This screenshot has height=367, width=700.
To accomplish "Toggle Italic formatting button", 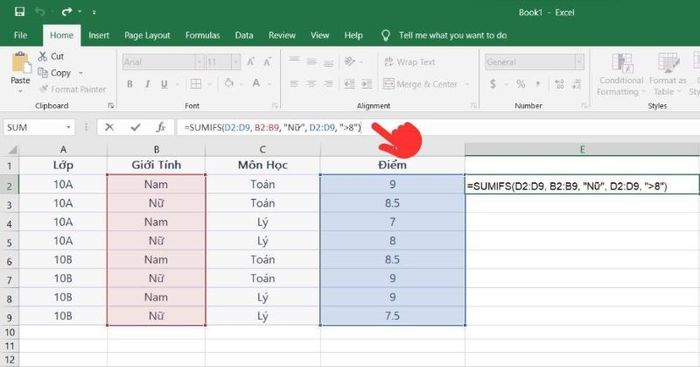I will click(x=147, y=84).
